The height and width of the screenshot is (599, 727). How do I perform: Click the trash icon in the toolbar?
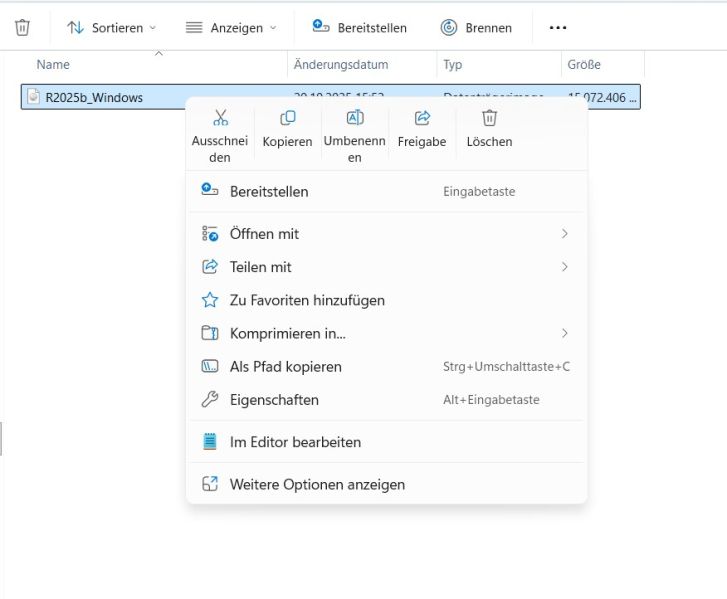click(22, 28)
